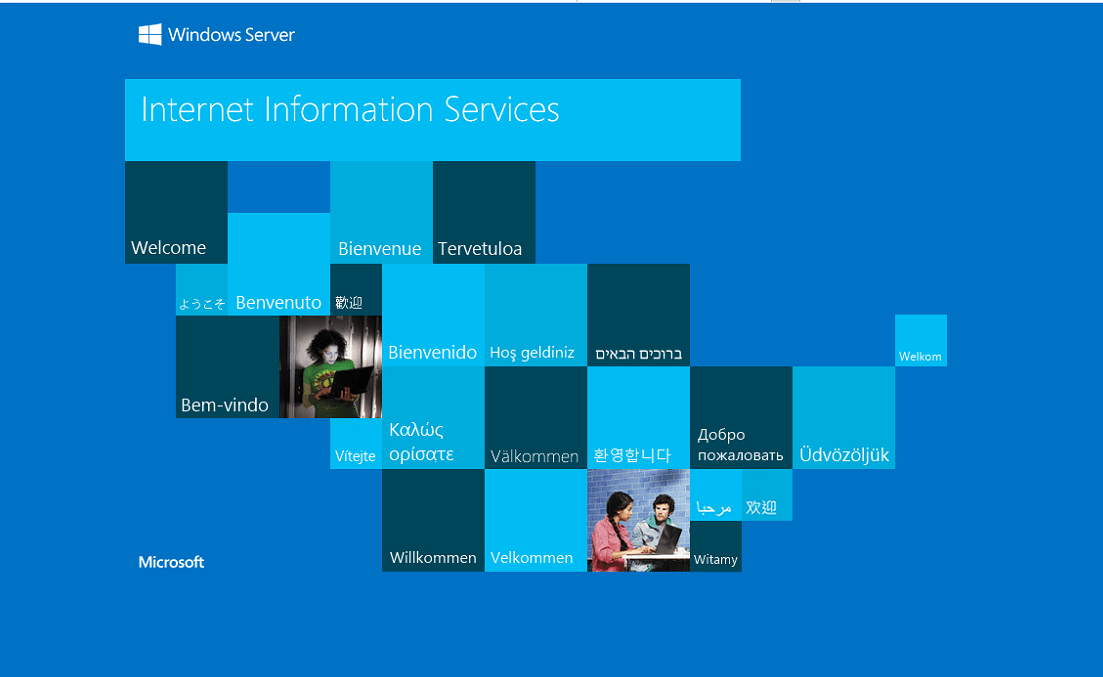This screenshot has height=677, width=1103.
Task: Click the 歡迎 Traditional Chinese tile
Action: coord(356,290)
